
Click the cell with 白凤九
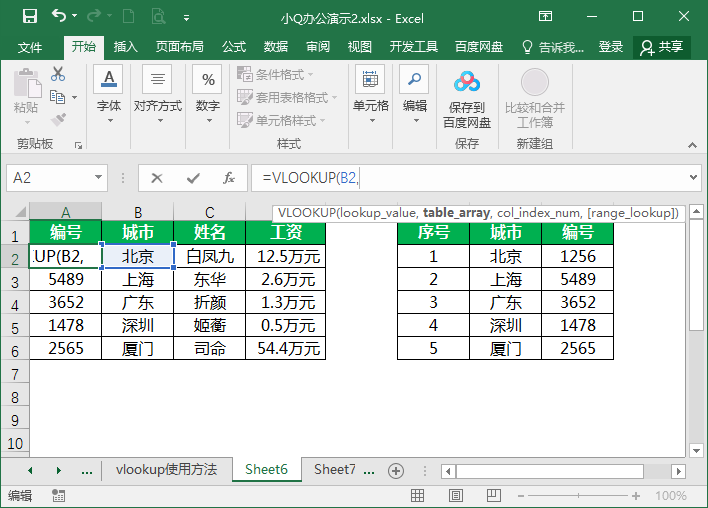[x=210, y=256]
